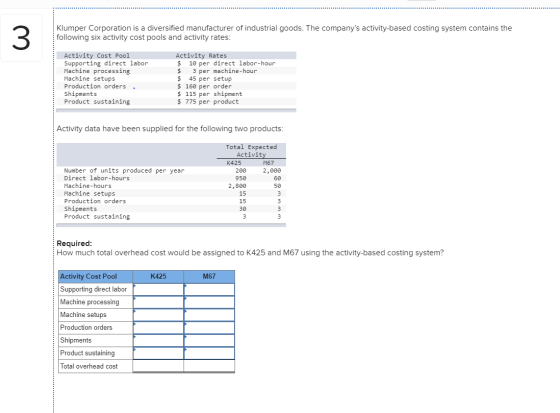Click the Required heading text
The height and width of the screenshot is (413, 560).
pos(74,243)
